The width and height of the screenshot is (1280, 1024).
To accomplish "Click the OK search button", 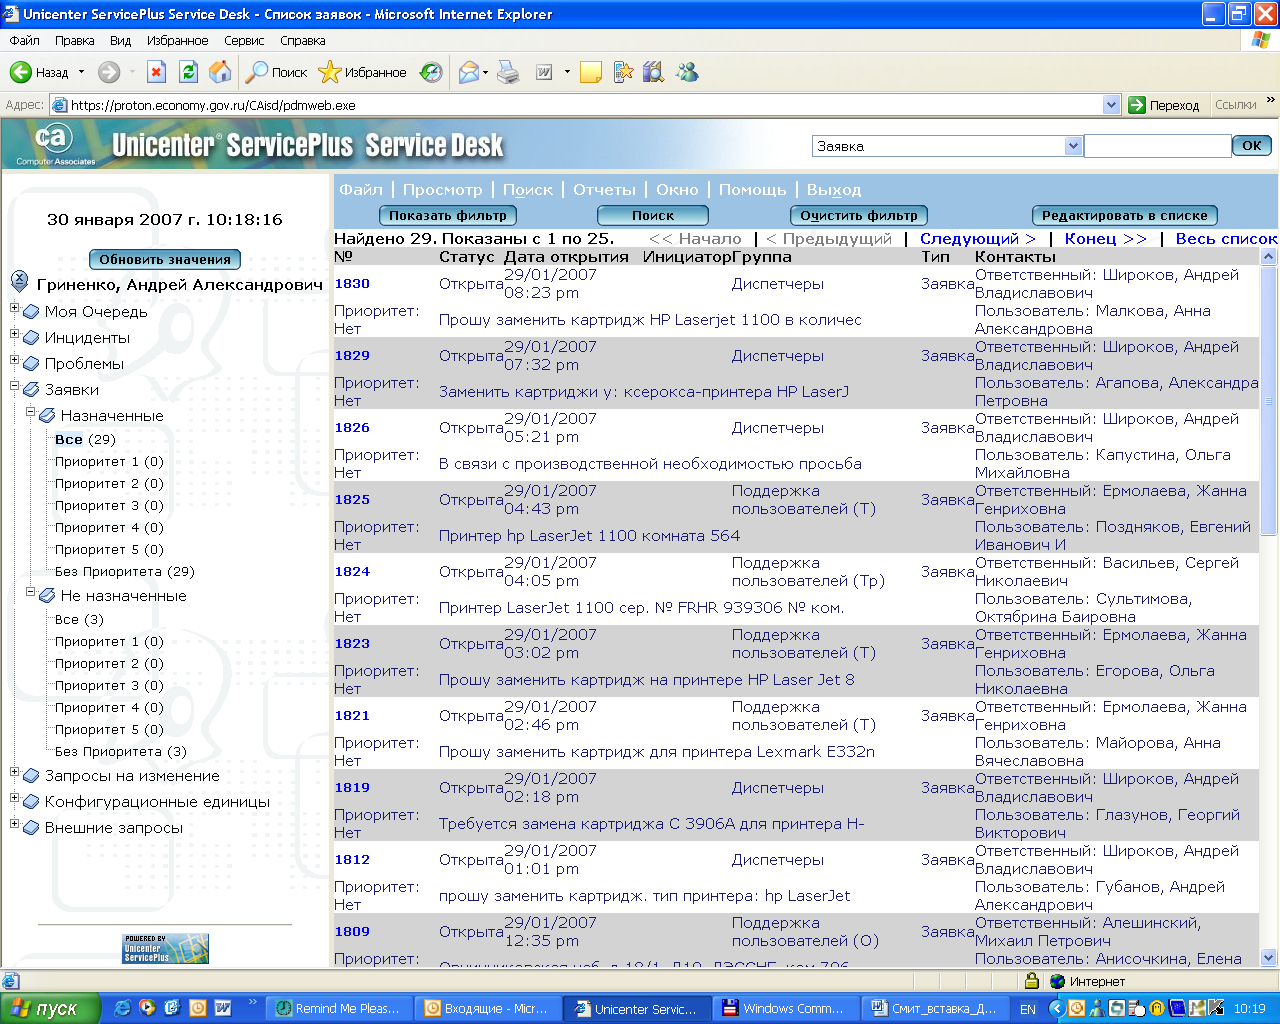I will (x=1252, y=145).
